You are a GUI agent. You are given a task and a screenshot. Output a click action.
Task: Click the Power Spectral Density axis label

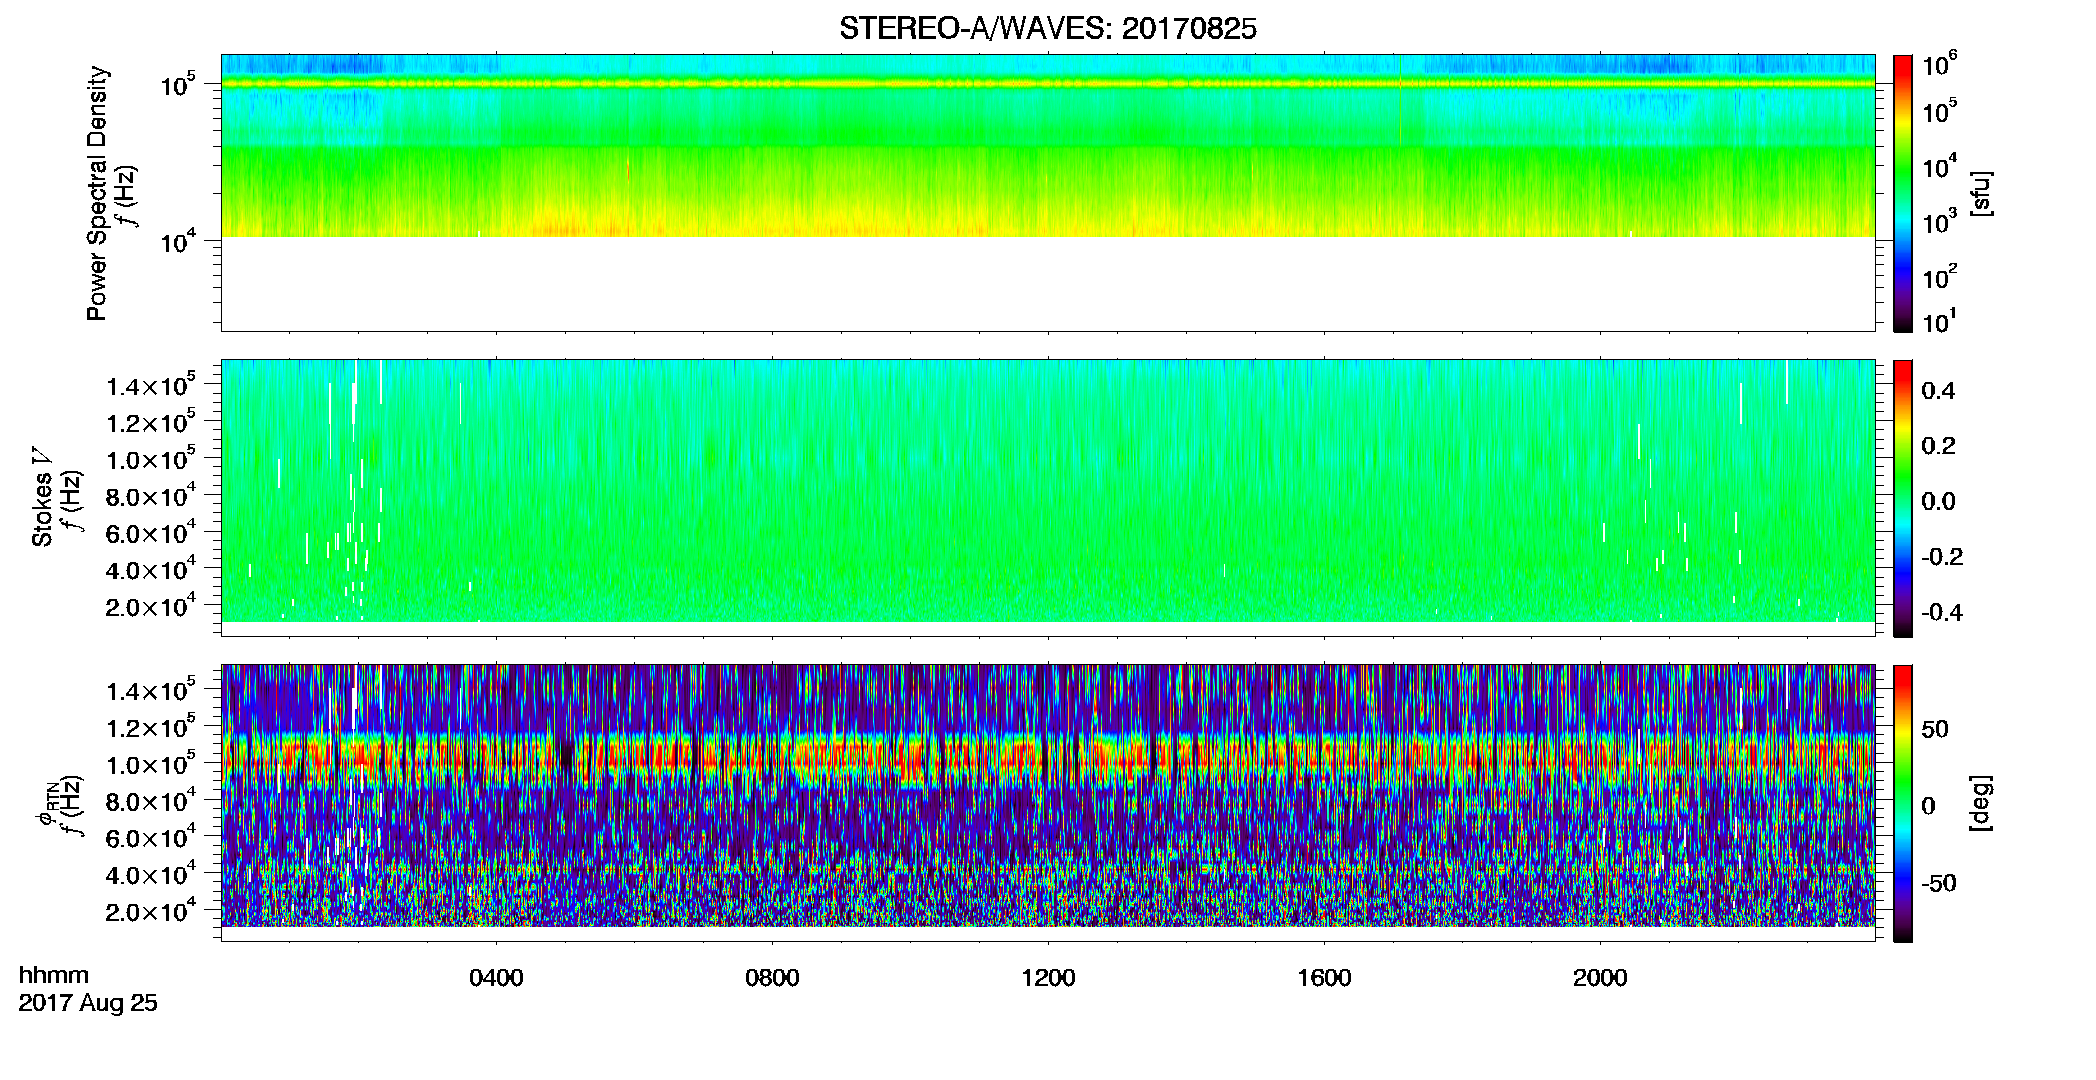97,193
